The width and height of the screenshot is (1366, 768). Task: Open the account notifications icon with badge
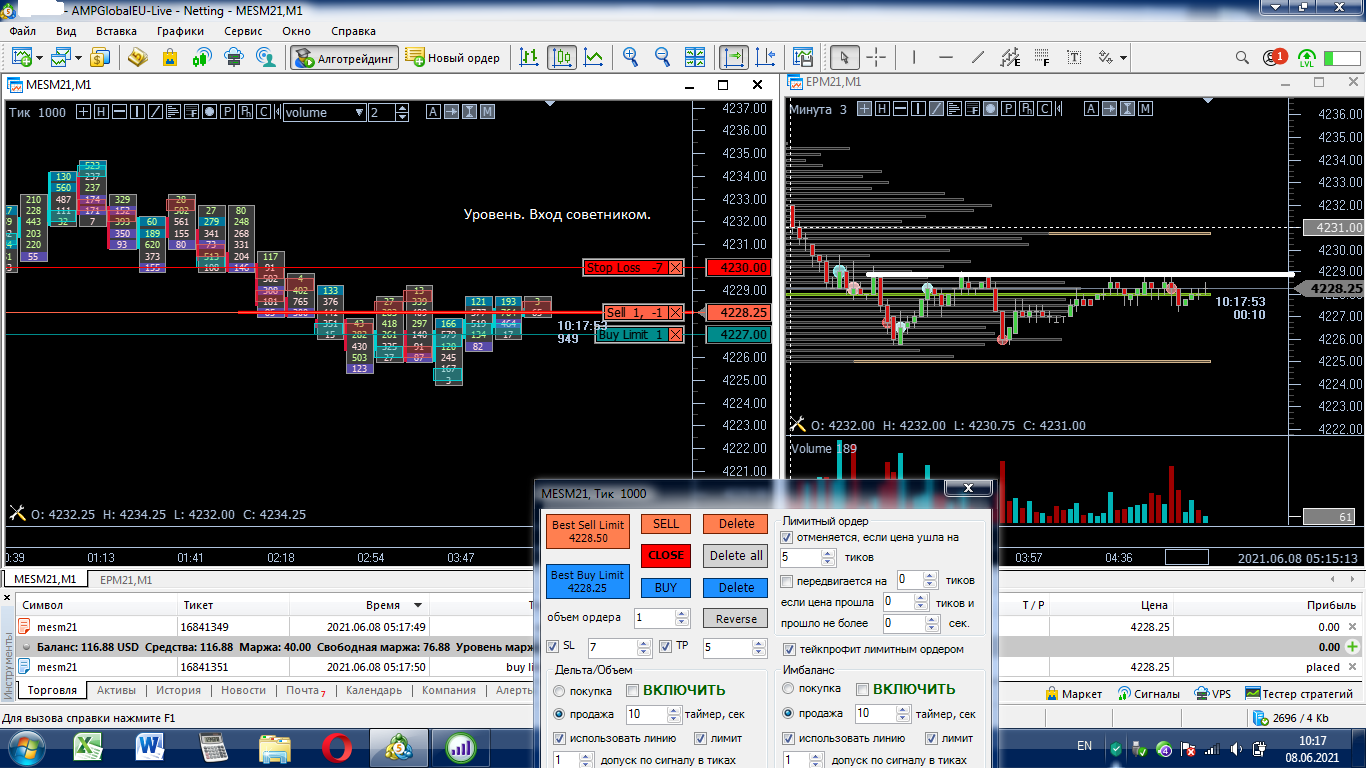(x=1275, y=57)
